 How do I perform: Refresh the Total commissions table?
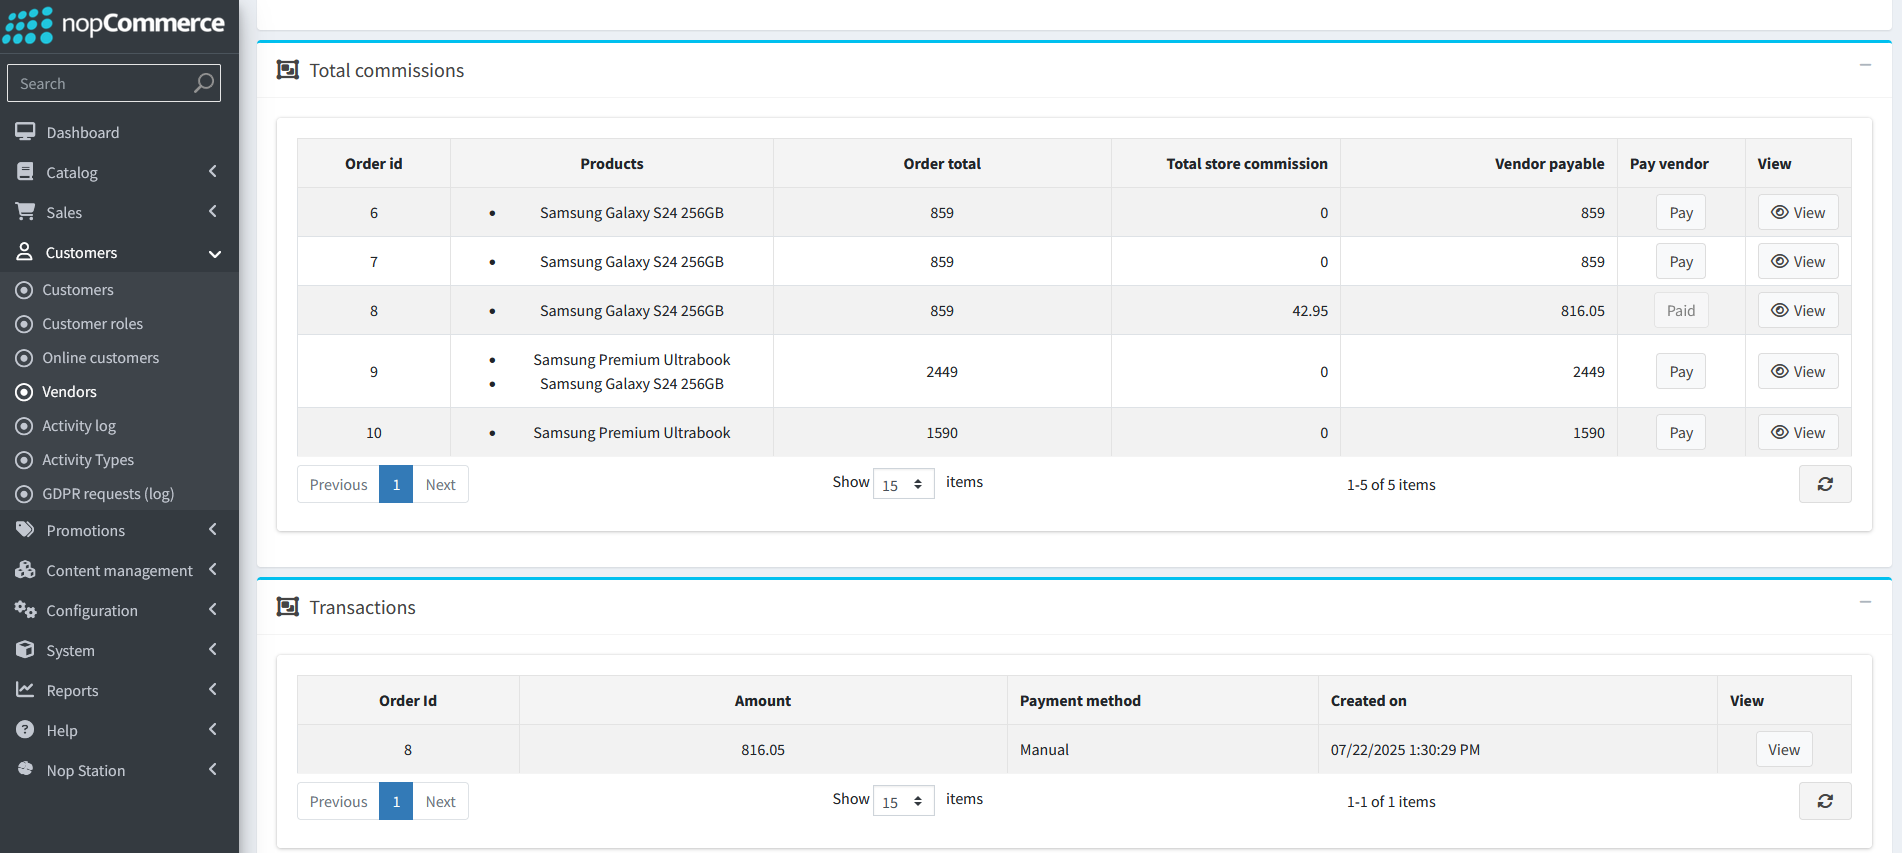point(1825,484)
